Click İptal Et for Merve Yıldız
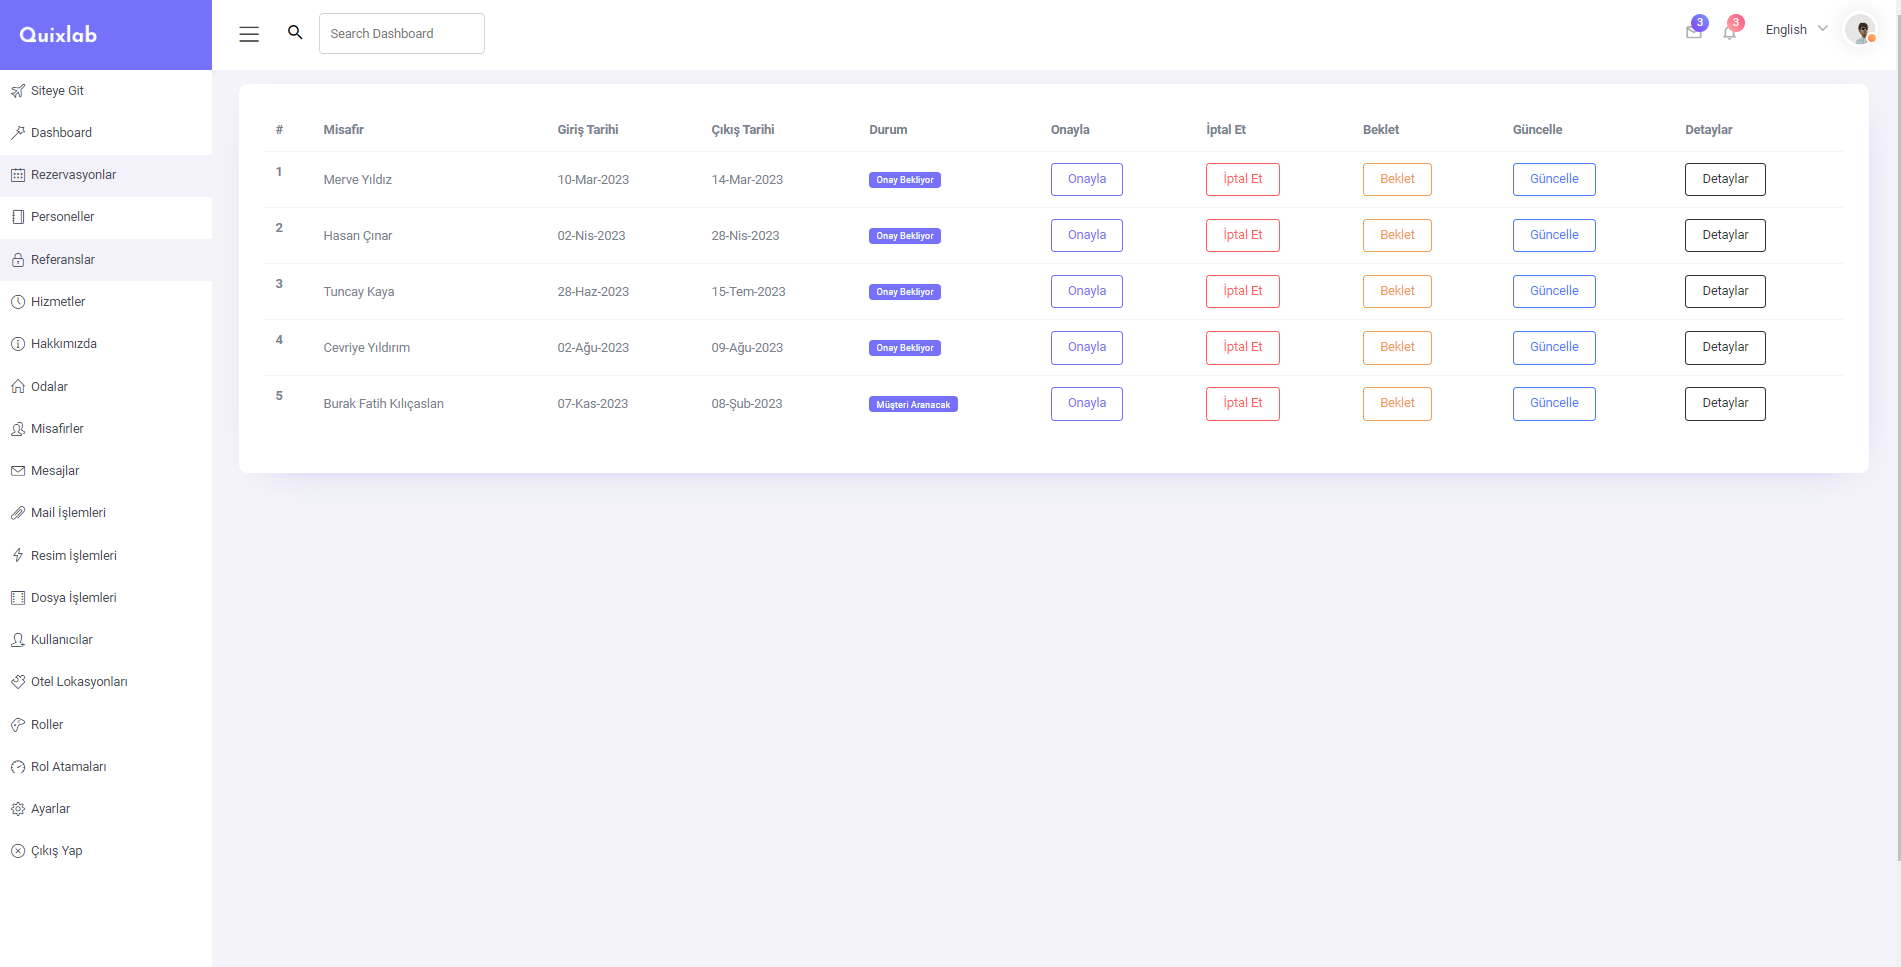This screenshot has width=1901, height=967. click(1243, 179)
